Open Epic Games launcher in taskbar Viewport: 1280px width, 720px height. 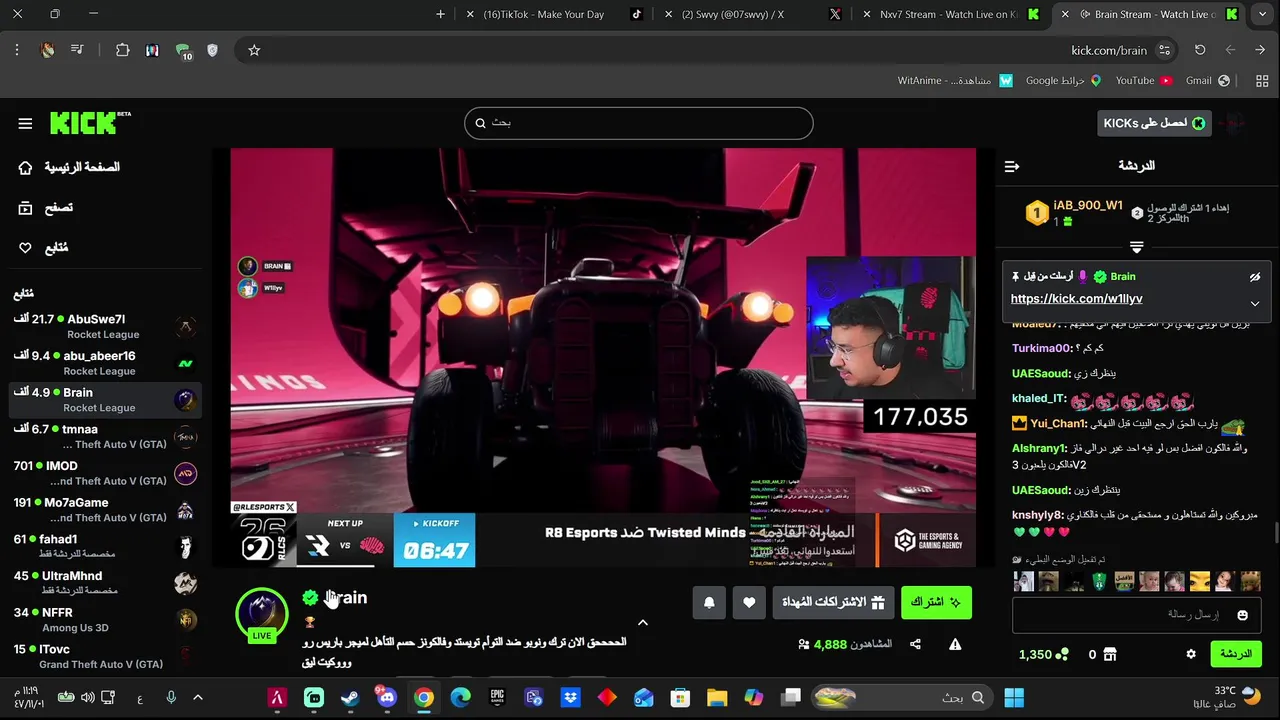click(497, 698)
